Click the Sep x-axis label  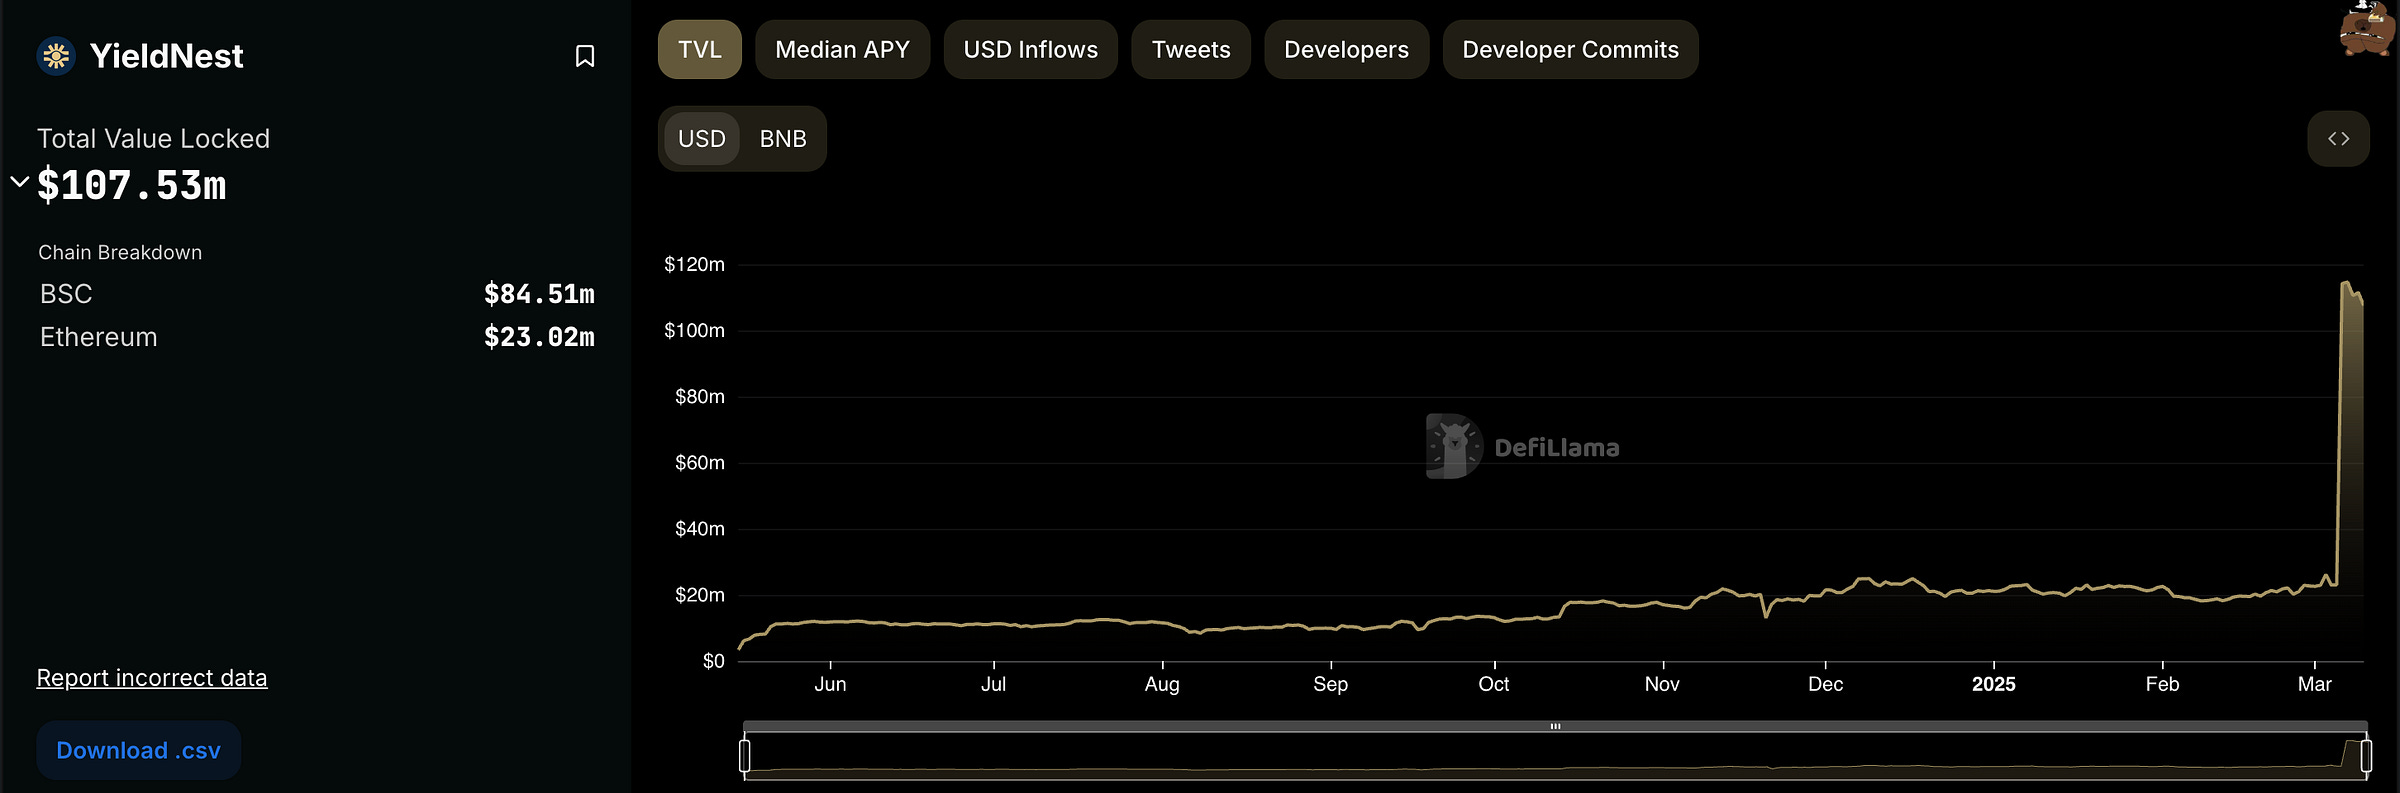1330,684
